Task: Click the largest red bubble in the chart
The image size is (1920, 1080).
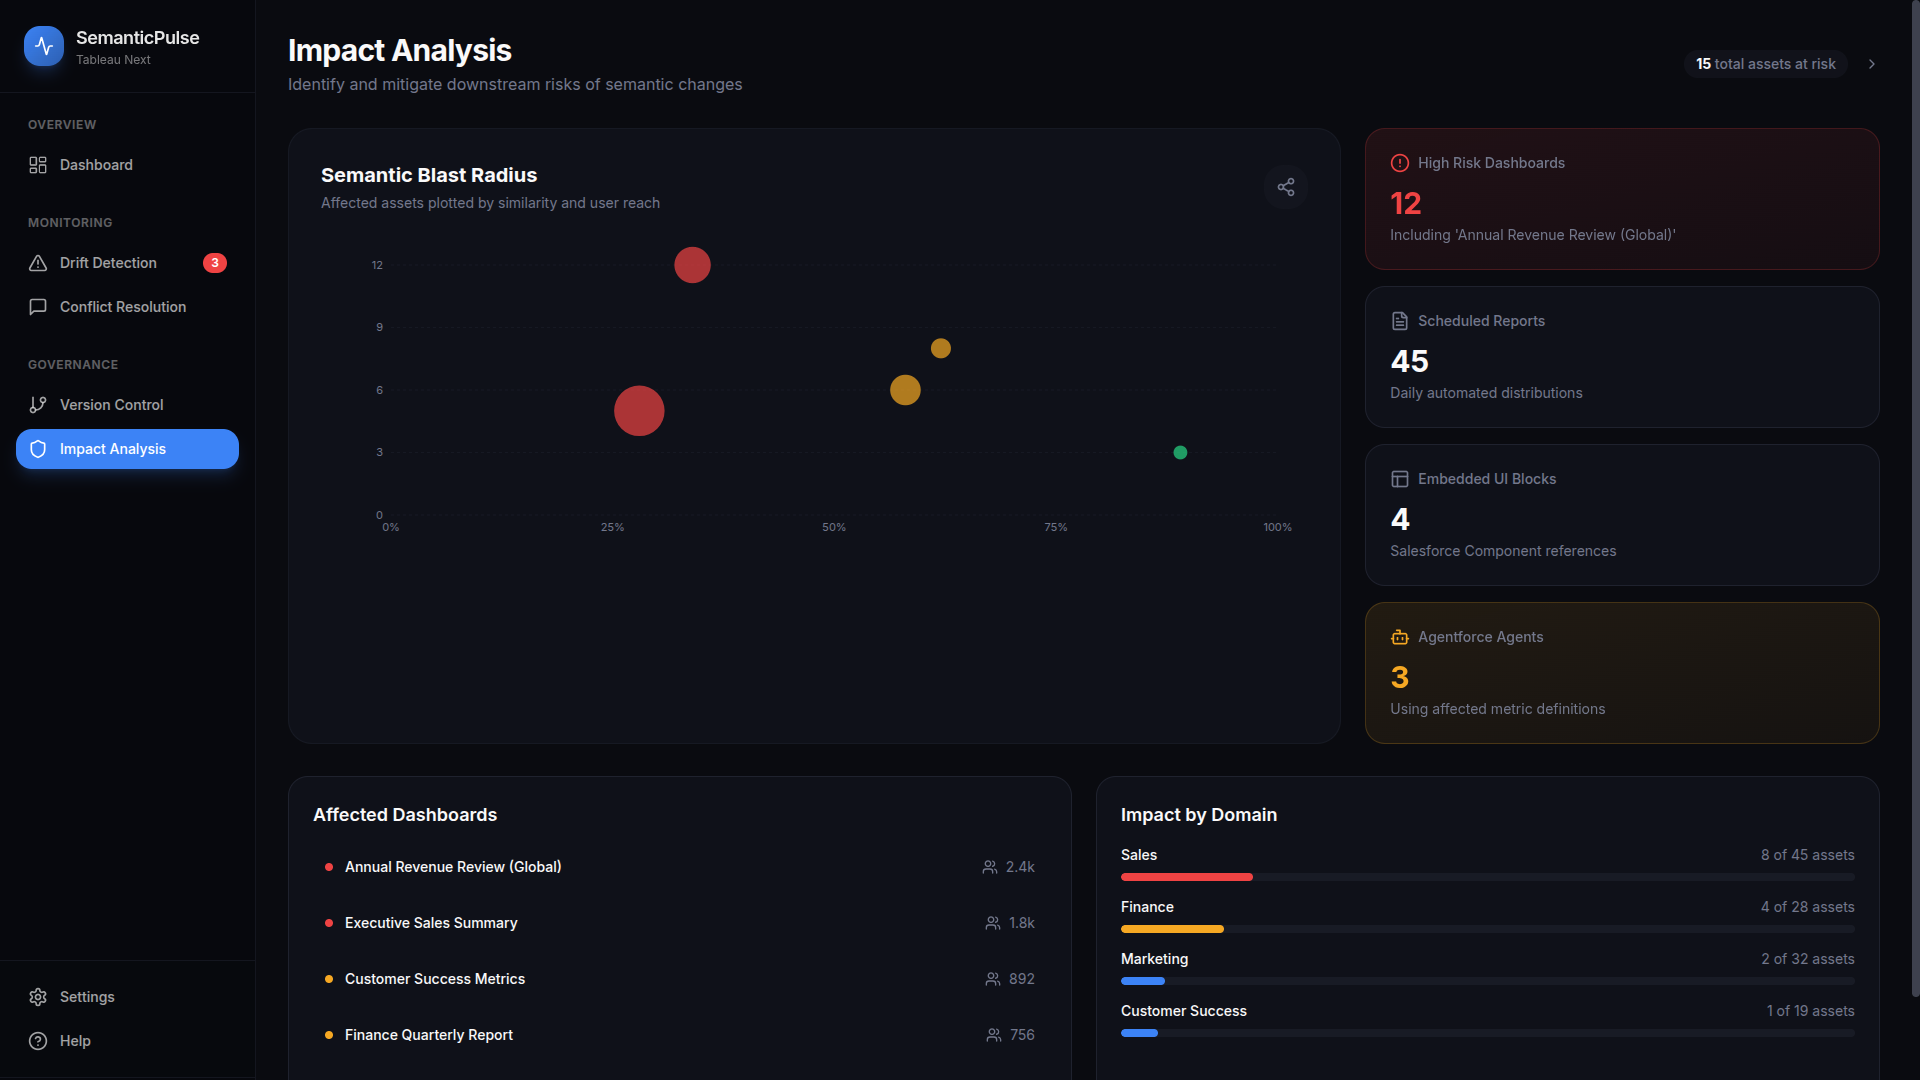Action: tap(639, 411)
